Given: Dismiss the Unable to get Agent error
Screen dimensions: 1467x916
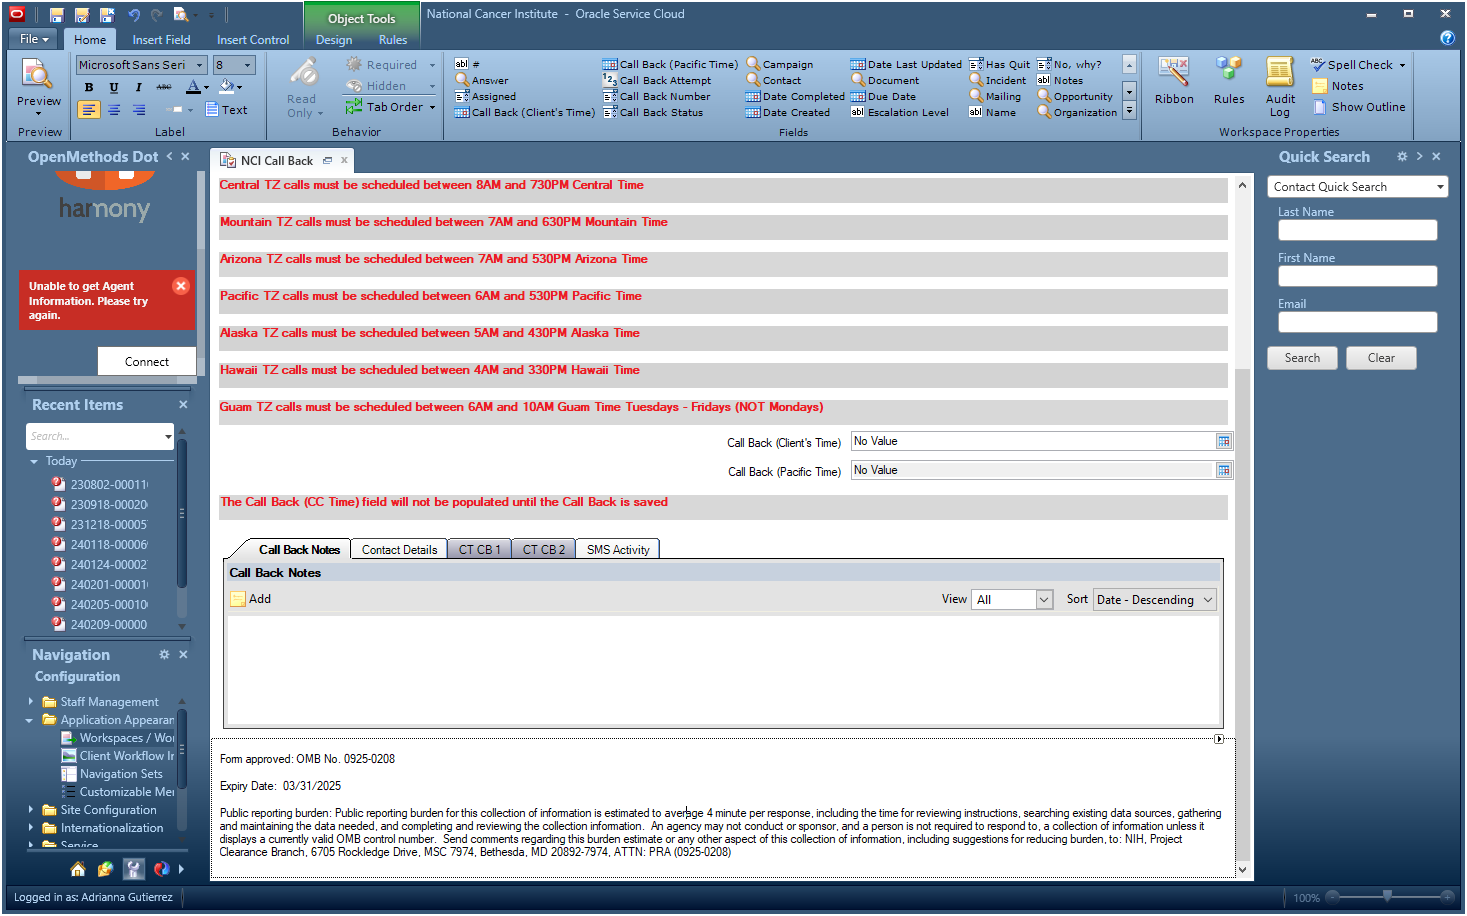Looking at the screenshot, I should click(x=181, y=286).
